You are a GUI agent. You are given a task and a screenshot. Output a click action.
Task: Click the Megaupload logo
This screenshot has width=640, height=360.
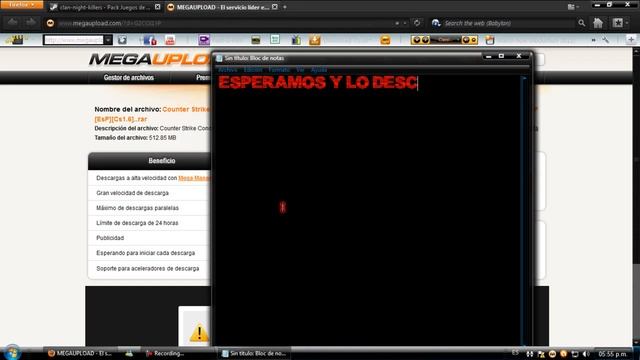pos(149,60)
